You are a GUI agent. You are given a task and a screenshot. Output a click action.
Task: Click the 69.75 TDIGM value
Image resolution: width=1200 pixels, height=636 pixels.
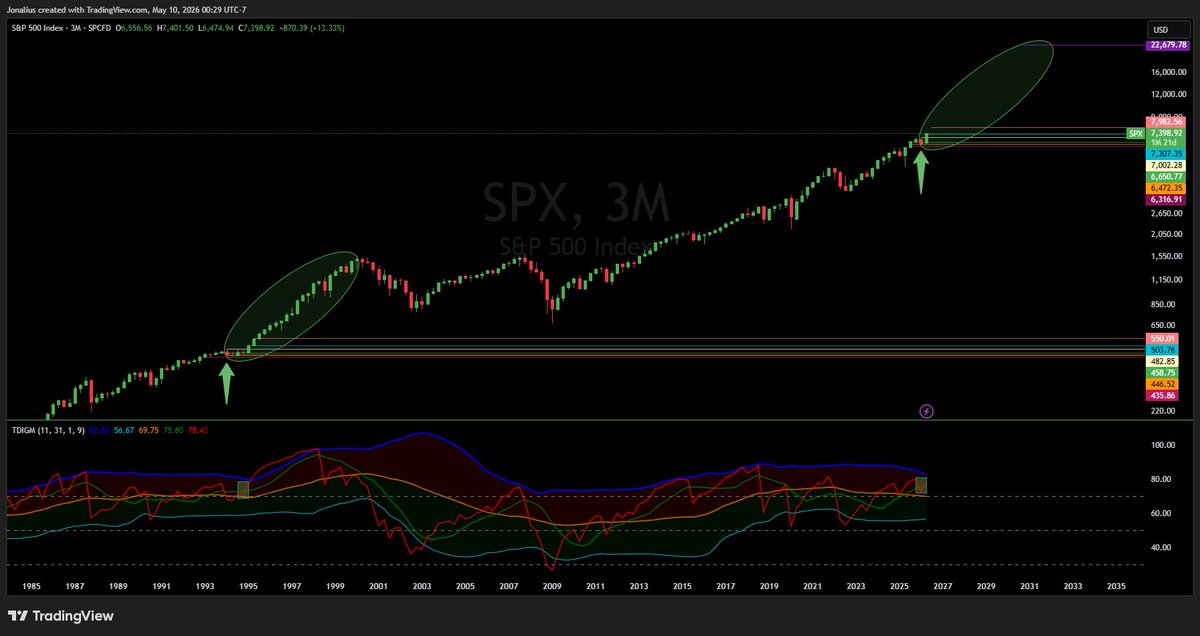click(x=148, y=429)
